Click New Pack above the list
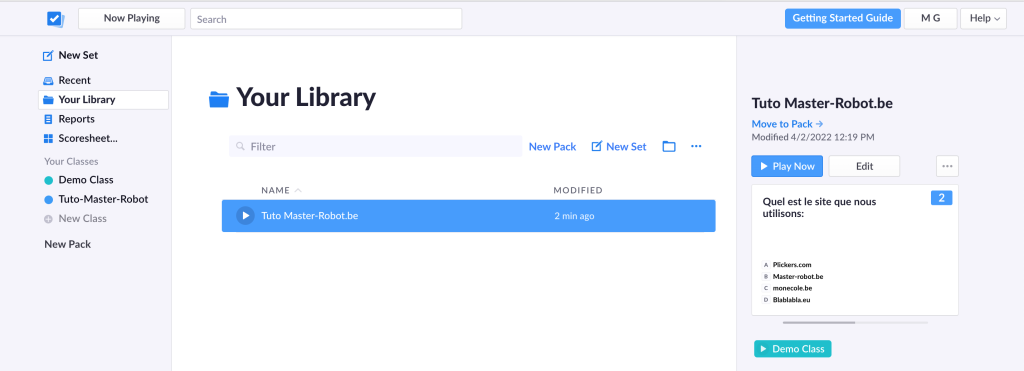Viewport: 1024px width, 371px height. click(552, 146)
